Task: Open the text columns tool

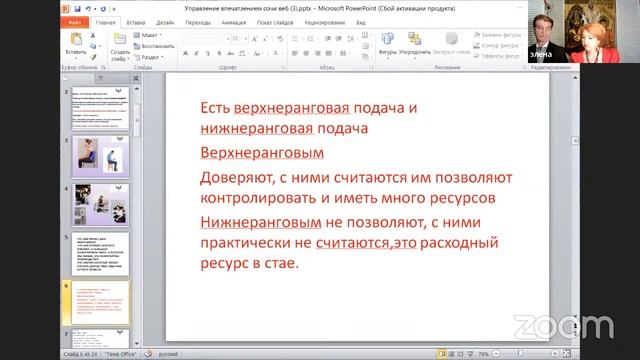Action: pyautogui.click(x=343, y=53)
